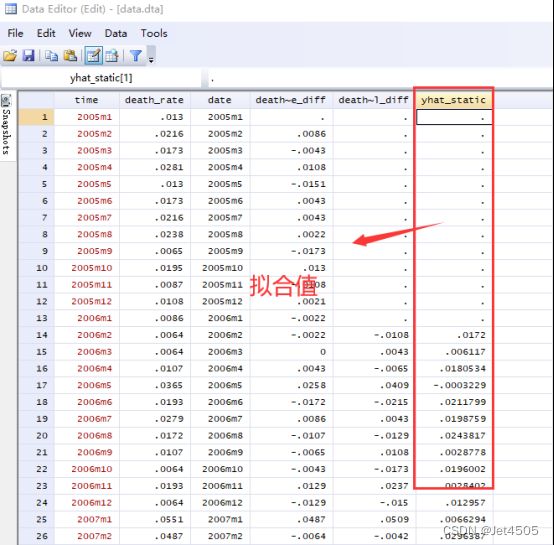Viewport: 554px width, 545px height.
Task: Click death_rate cell .0551
Action: coord(155,520)
